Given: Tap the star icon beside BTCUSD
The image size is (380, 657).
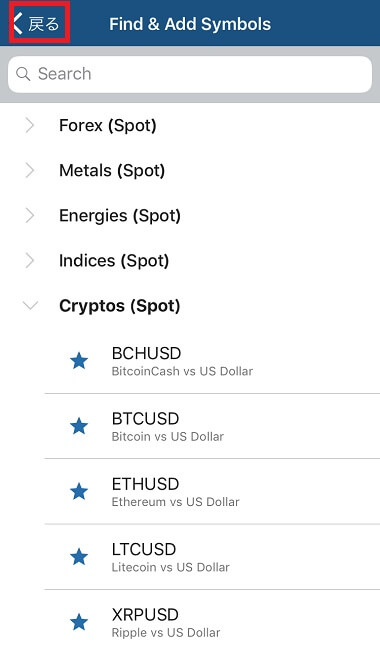Looking at the screenshot, I should (x=79, y=426).
